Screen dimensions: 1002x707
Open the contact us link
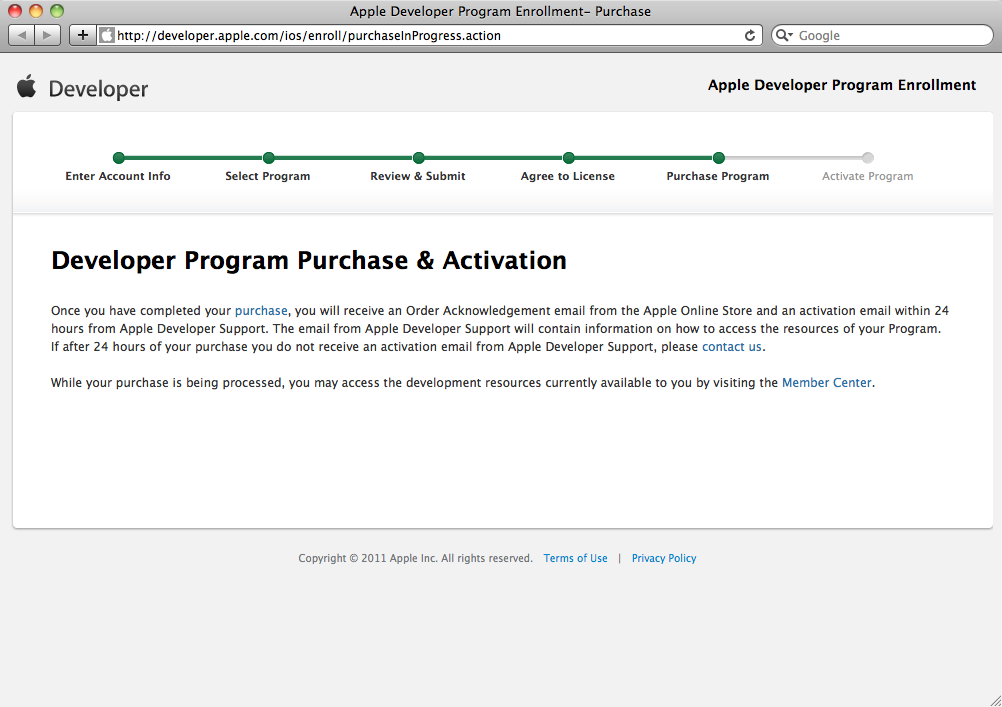[x=732, y=346]
